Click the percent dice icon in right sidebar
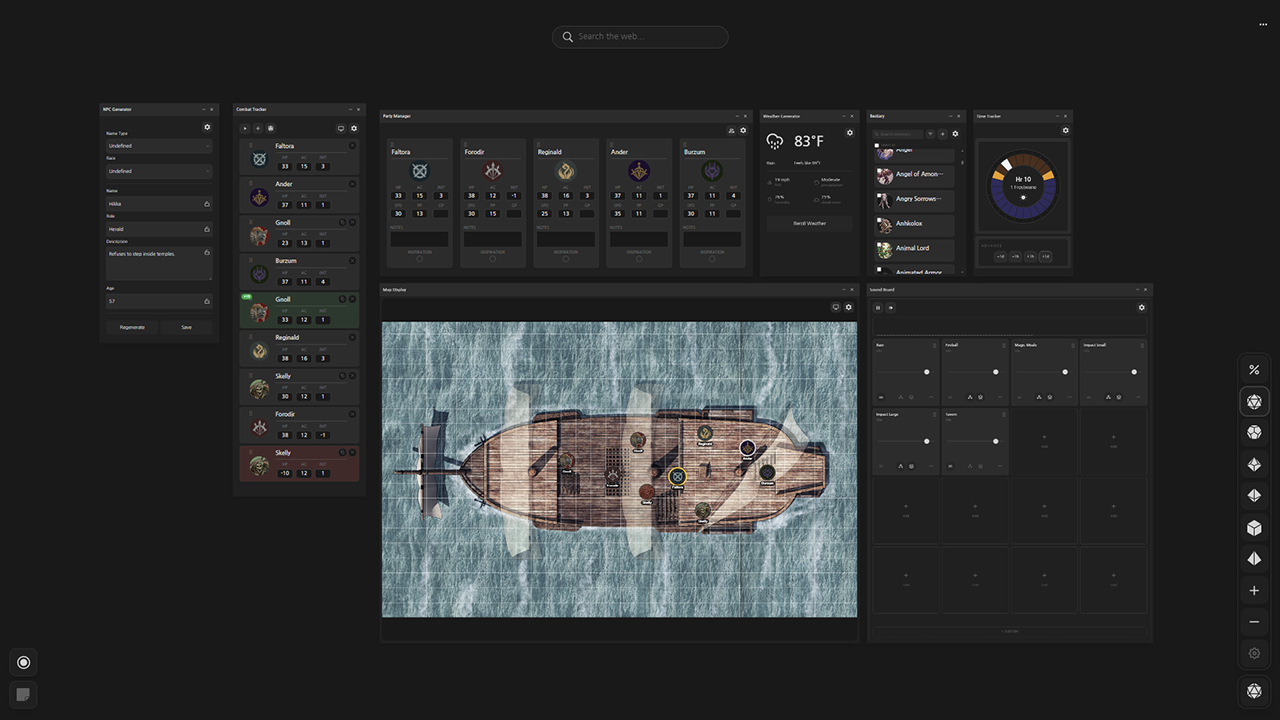The height and width of the screenshot is (720, 1280). (x=1254, y=370)
